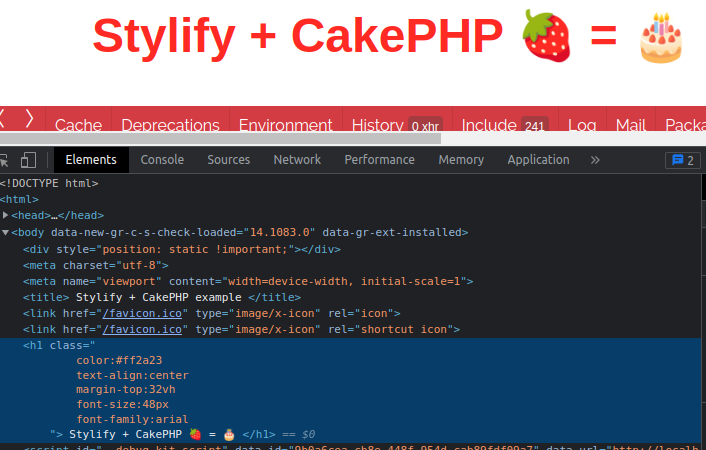Click the 241 badge on Include
This screenshot has width=706, height=450.
534,126
